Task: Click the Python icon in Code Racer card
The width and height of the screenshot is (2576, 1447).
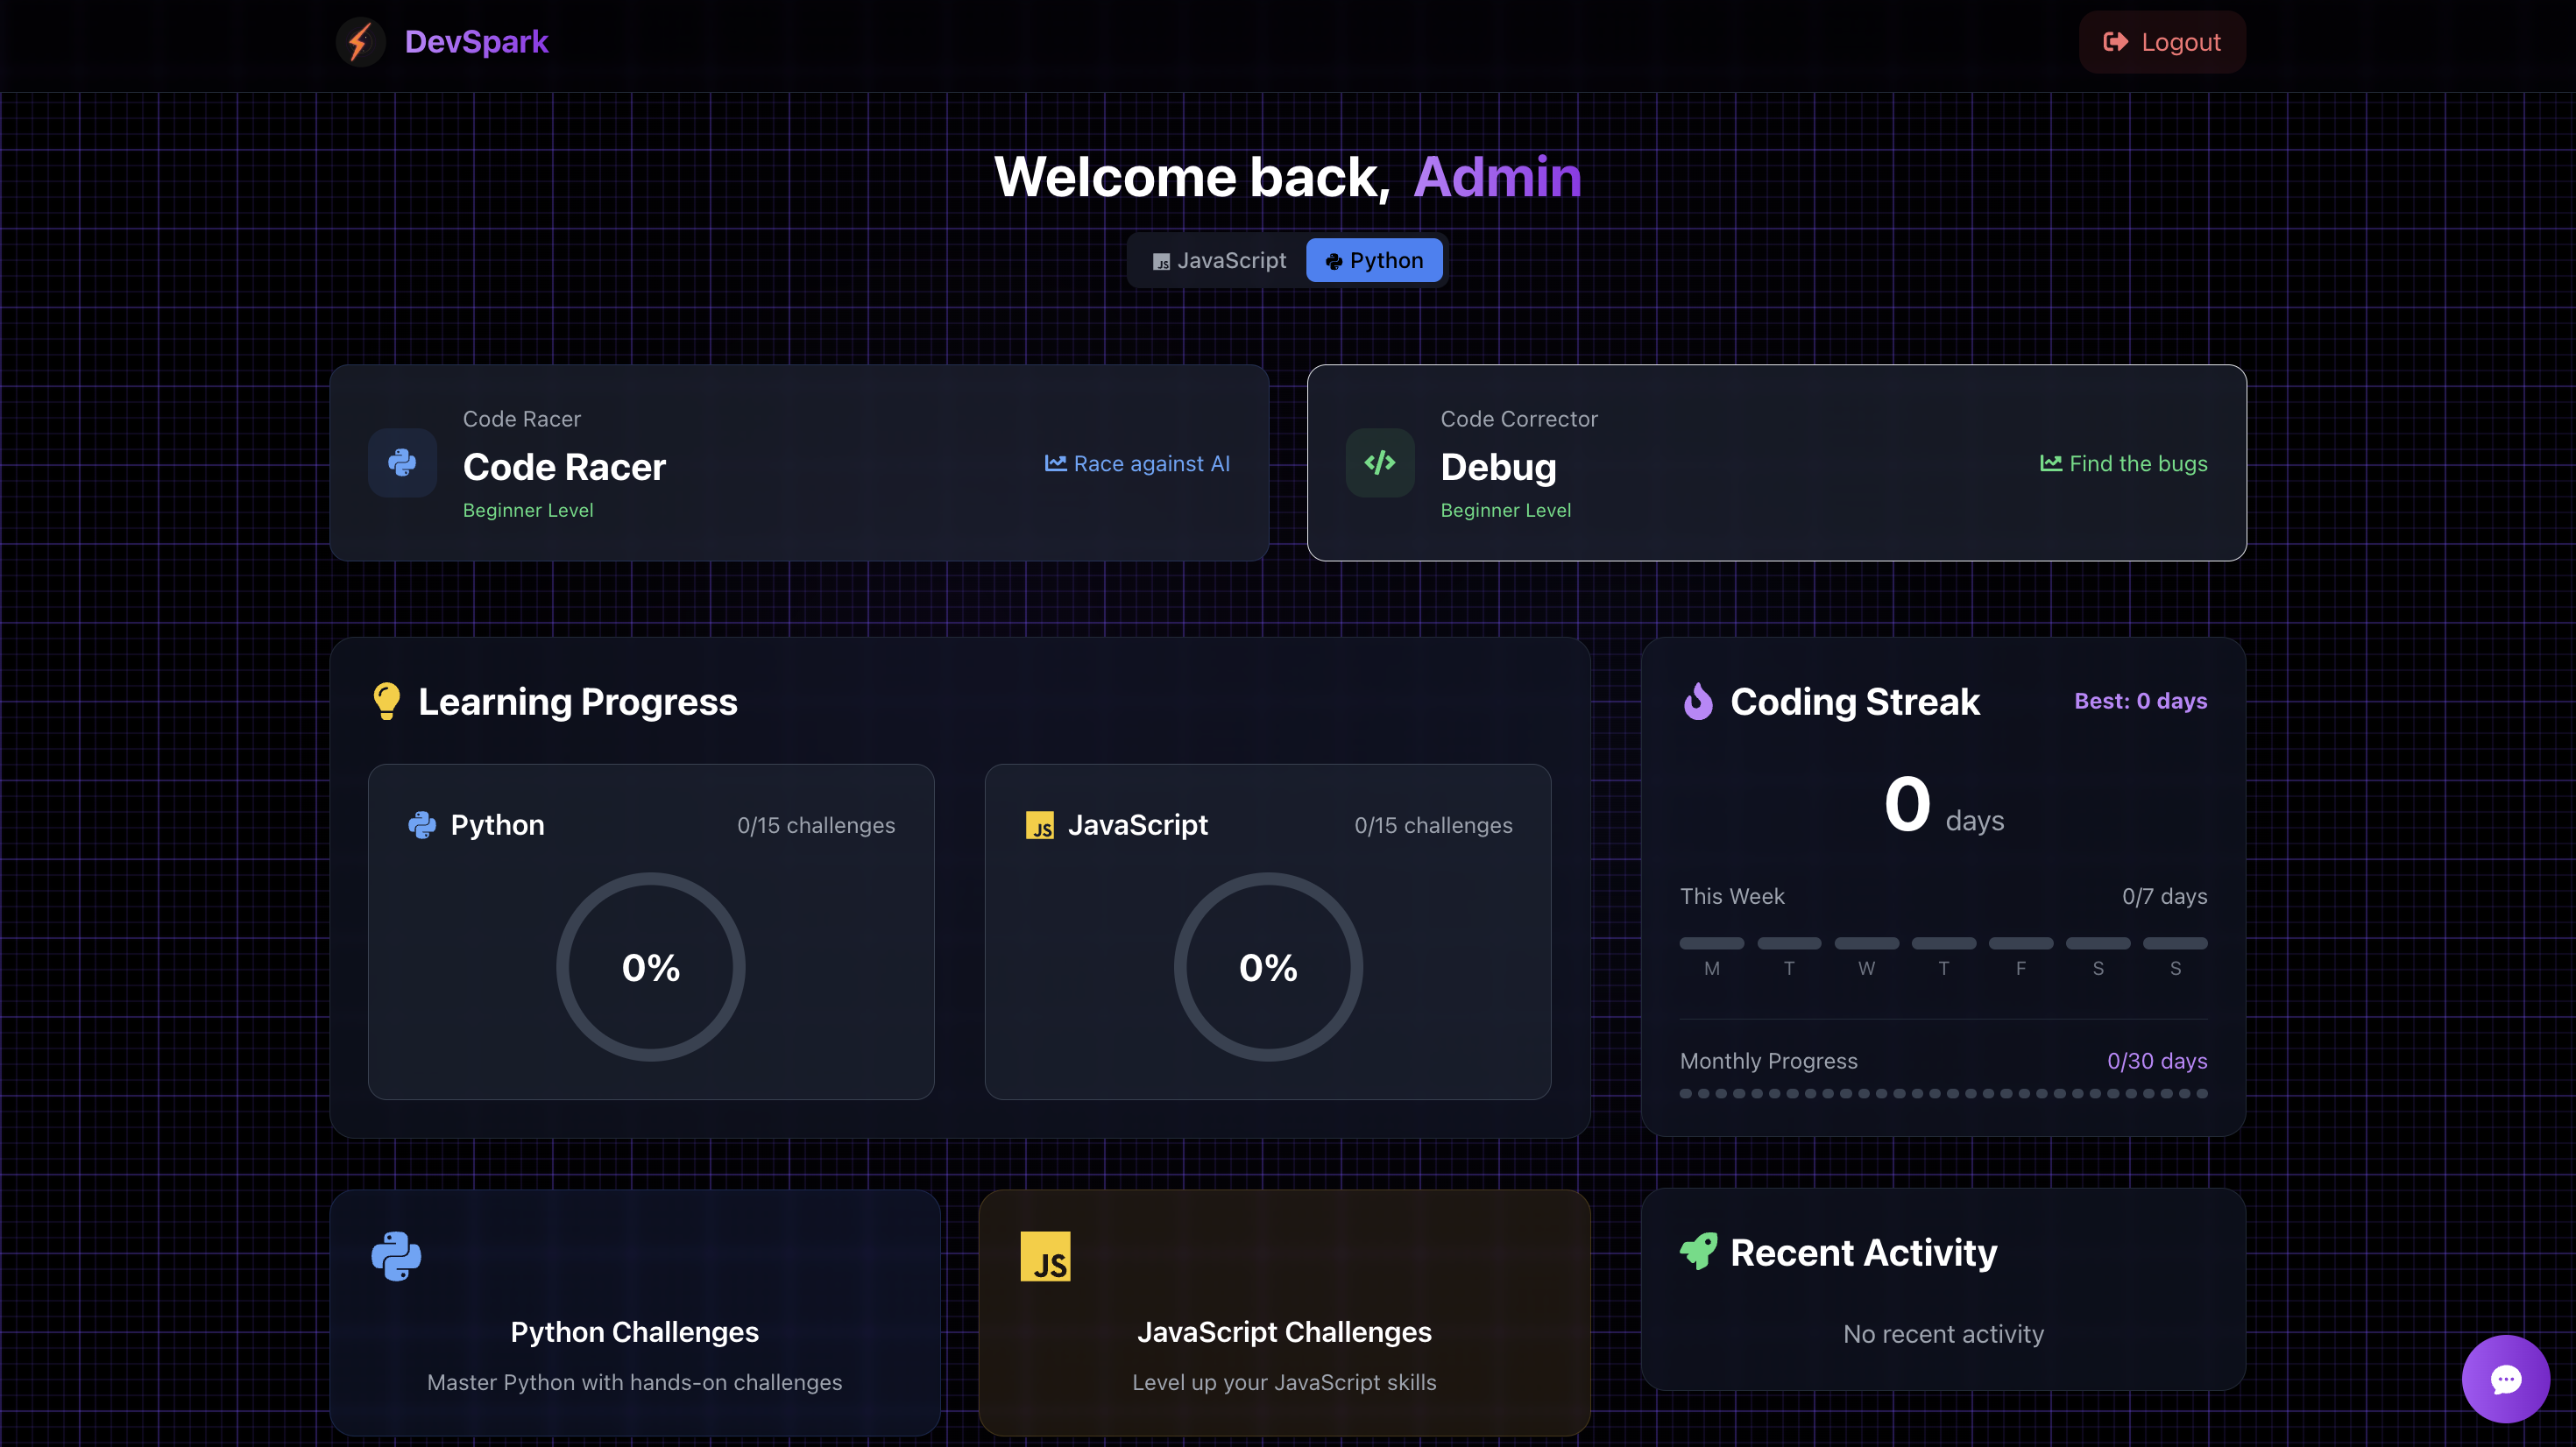Action: click(x=402, y=463)
